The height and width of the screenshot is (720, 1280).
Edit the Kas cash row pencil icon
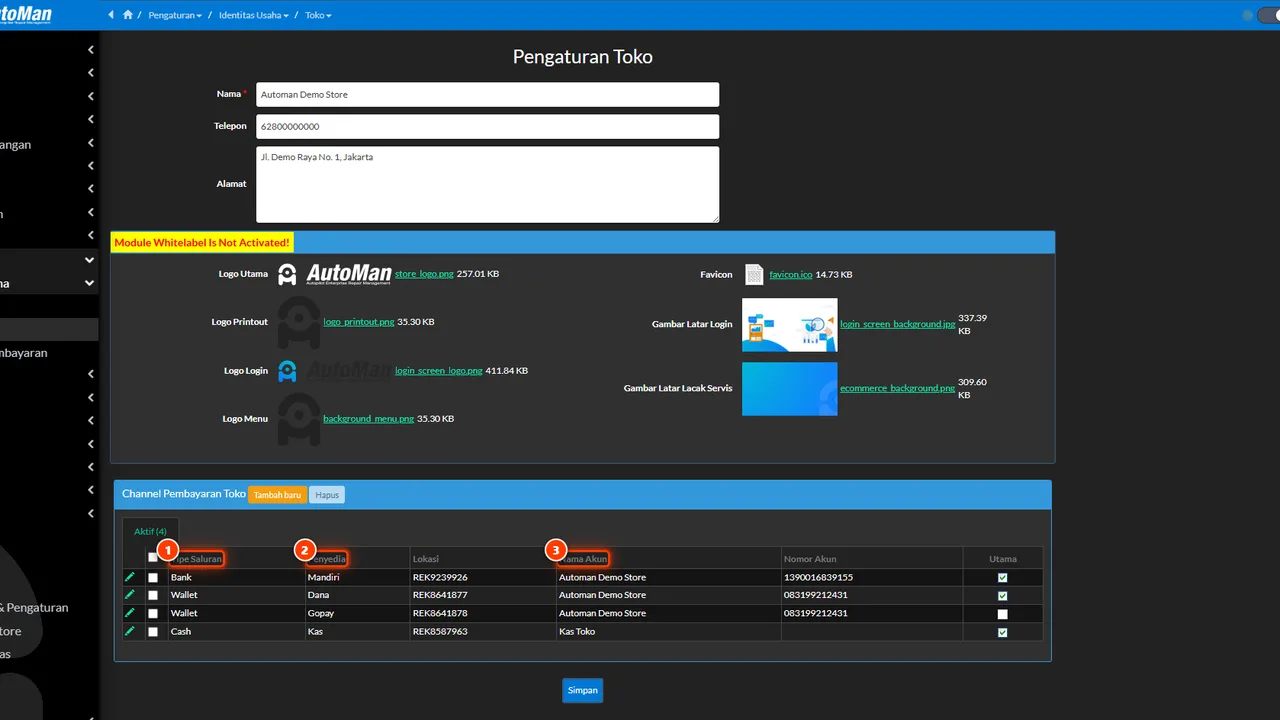[x=129, y=631]
